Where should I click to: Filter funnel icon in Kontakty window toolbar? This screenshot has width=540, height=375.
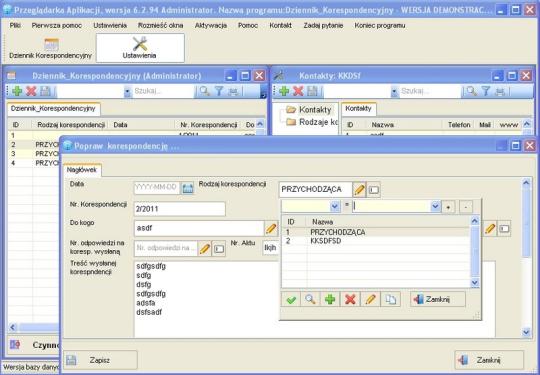[x=486, y=91]
